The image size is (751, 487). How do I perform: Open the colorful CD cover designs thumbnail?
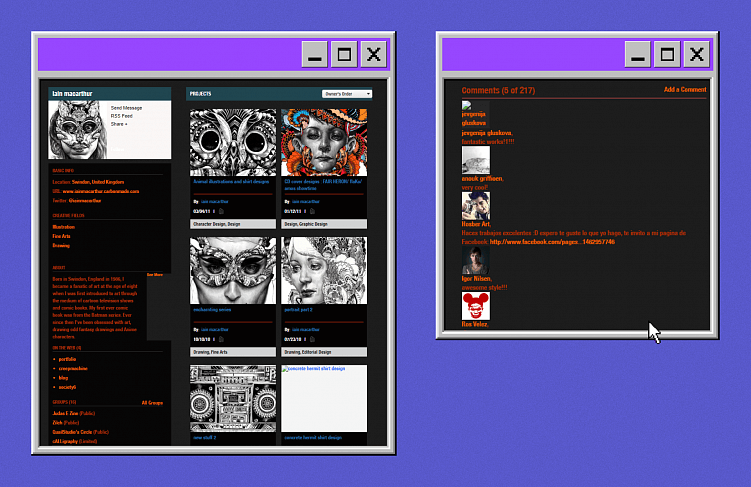(324, 142)
